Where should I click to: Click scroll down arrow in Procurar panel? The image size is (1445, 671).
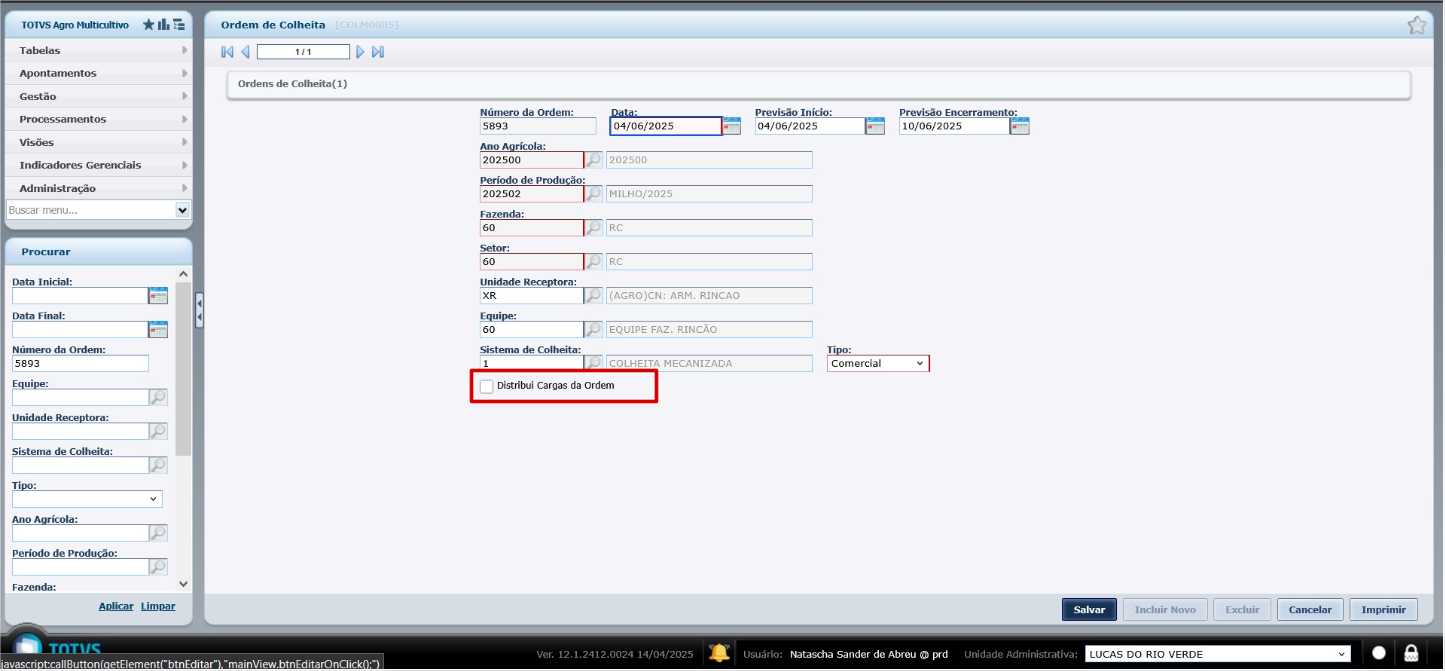(183, 584)
